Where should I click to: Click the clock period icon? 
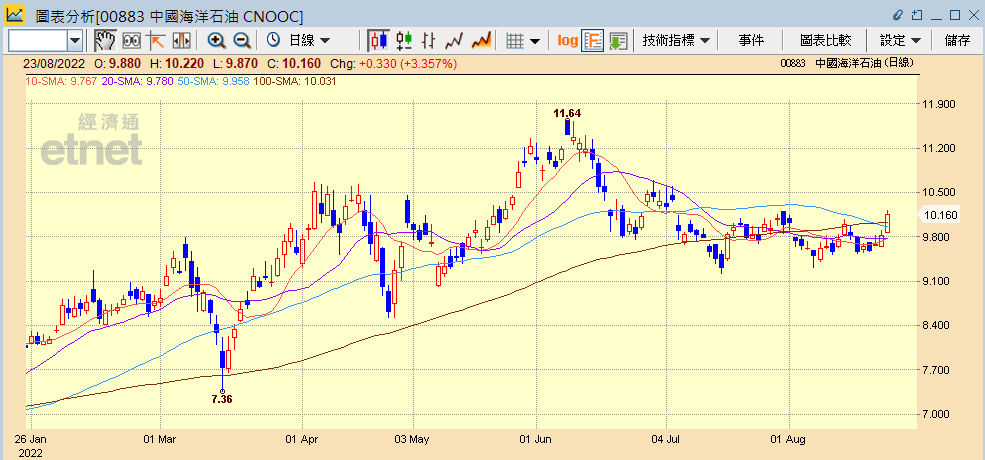[273, 40]
